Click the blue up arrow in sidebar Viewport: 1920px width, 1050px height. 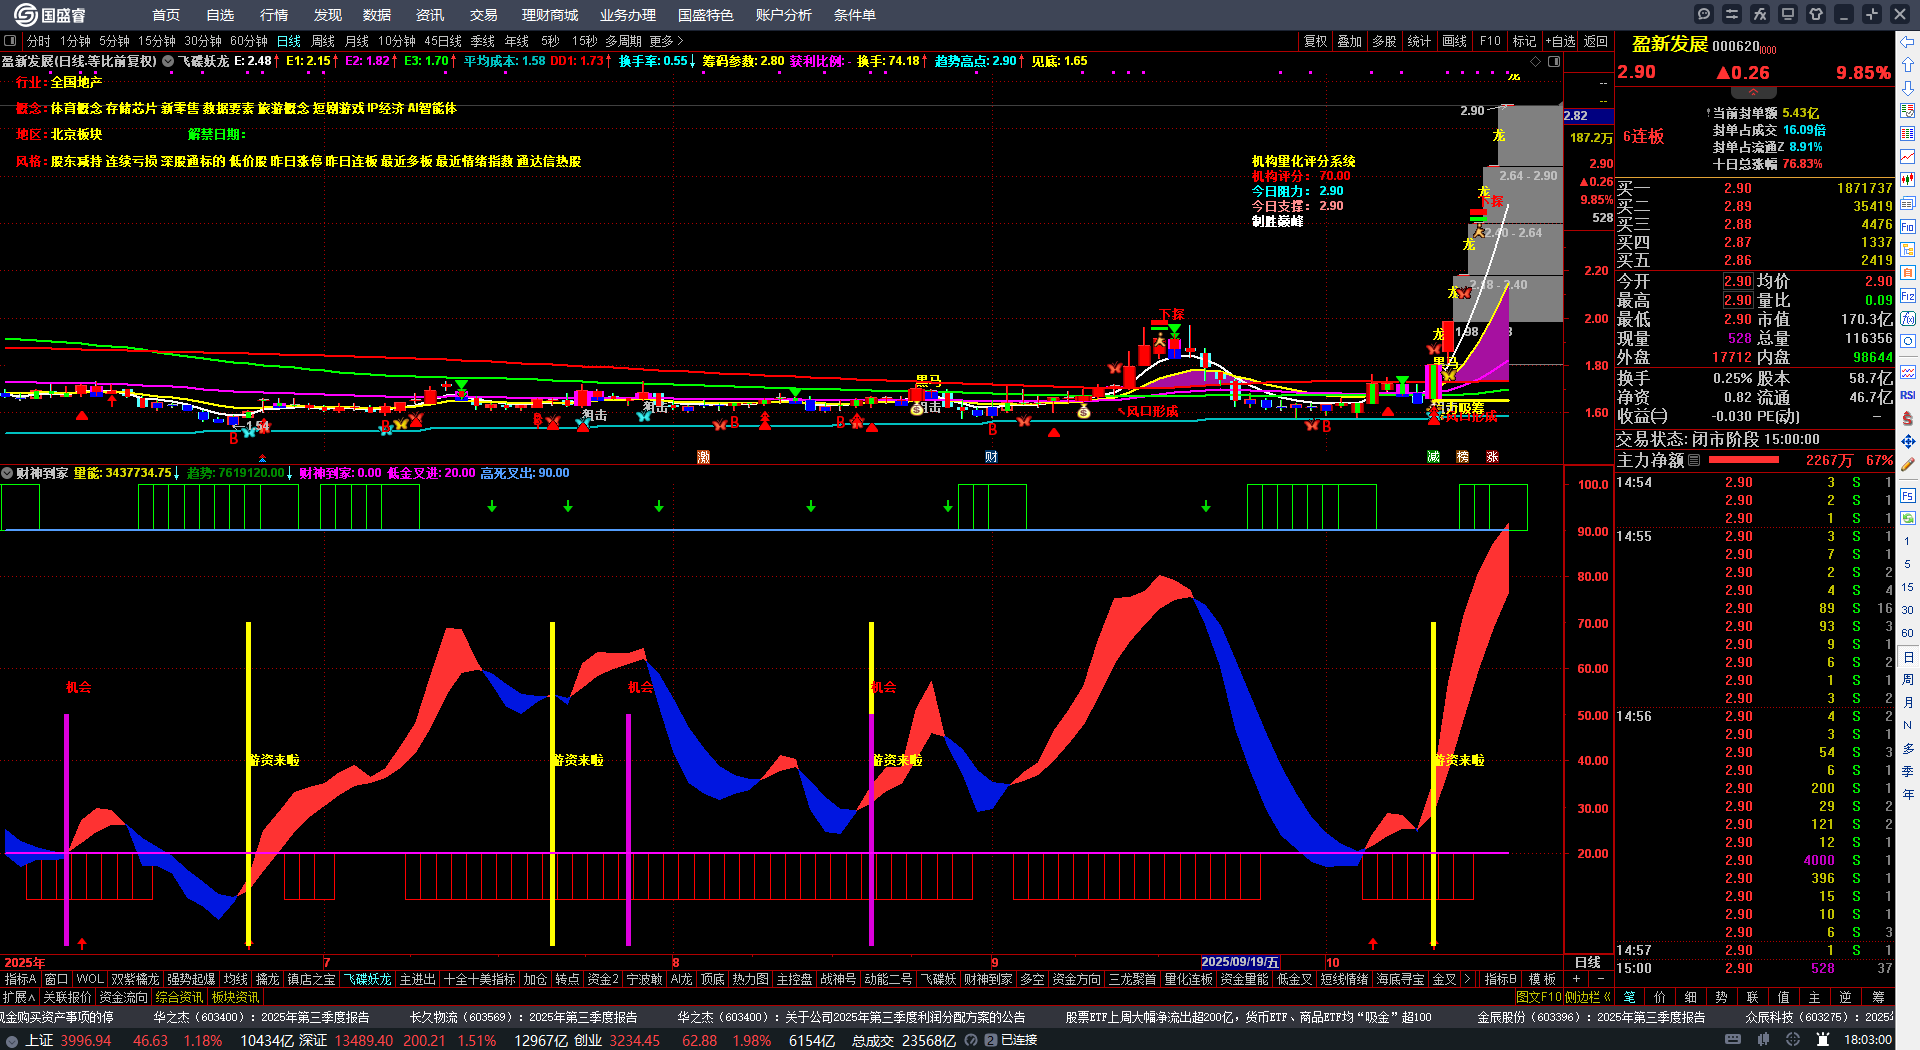pos(1908,65)
